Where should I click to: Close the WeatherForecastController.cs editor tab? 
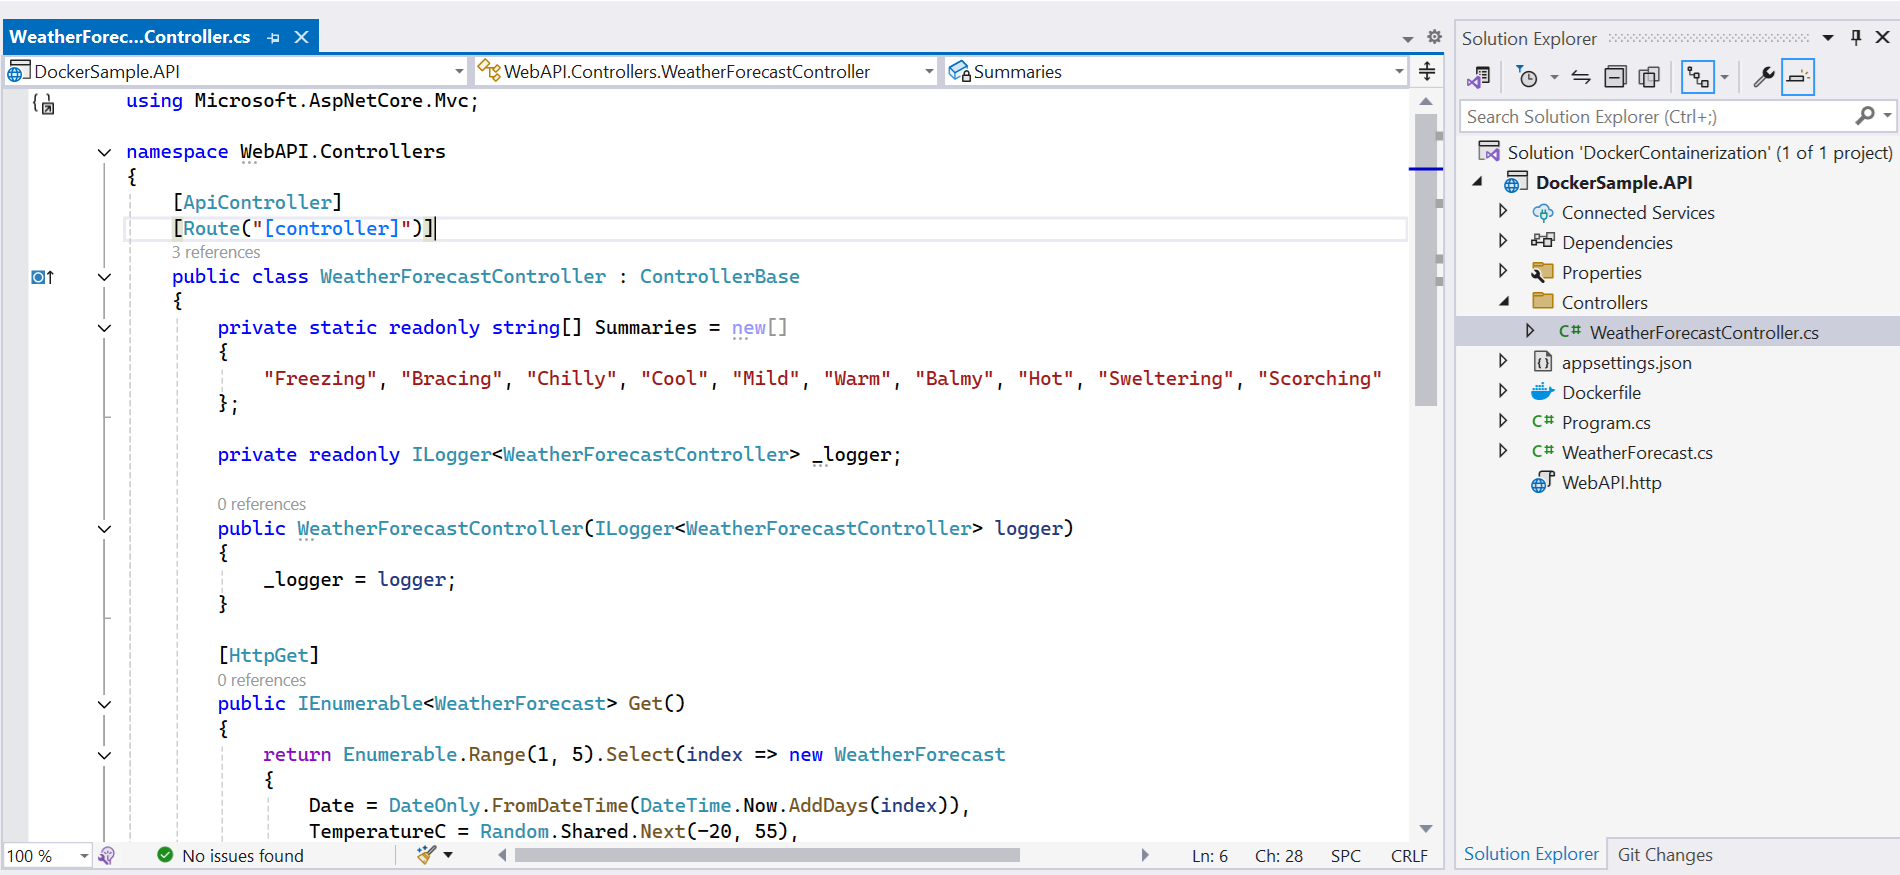(x=301, y=37)
